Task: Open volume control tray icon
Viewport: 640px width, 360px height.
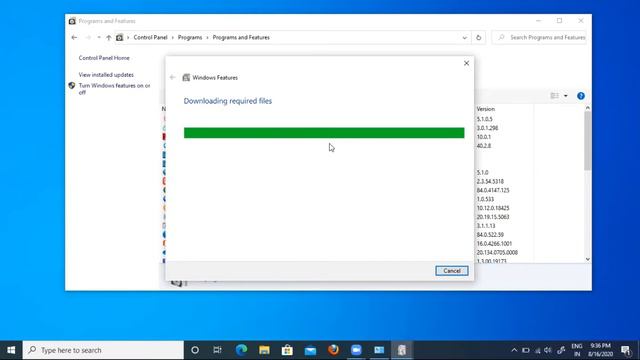Action: tap(548, 350)
